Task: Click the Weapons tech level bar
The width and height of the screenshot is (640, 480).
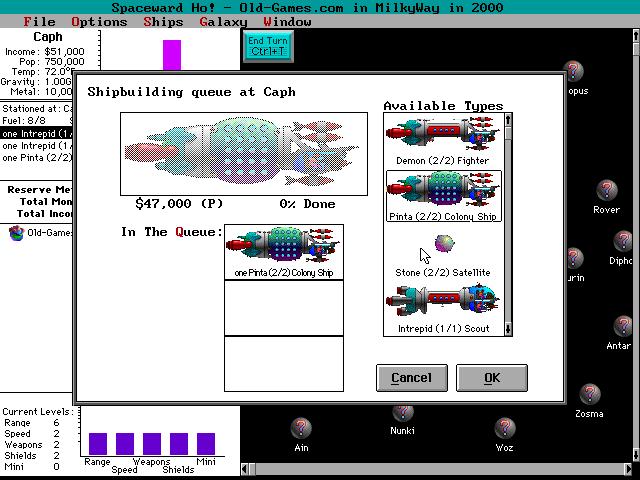Action: (152, 444)
